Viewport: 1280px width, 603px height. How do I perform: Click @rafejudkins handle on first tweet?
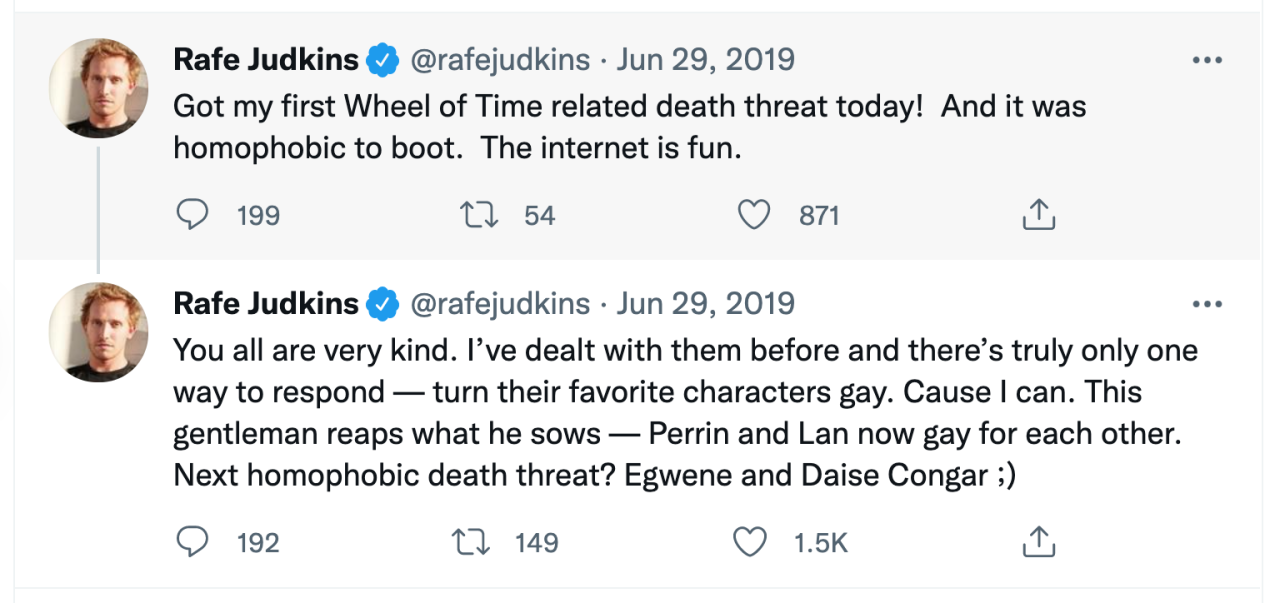tap(500, 60)
